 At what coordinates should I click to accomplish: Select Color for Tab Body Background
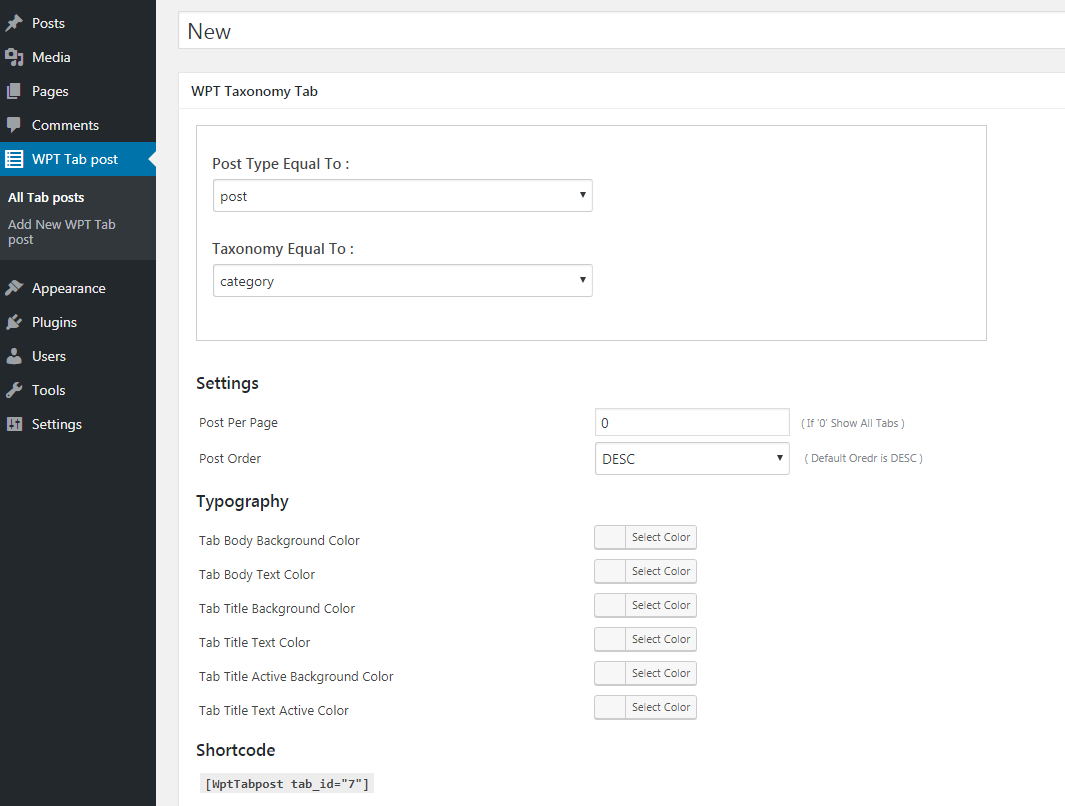point(661,538)
